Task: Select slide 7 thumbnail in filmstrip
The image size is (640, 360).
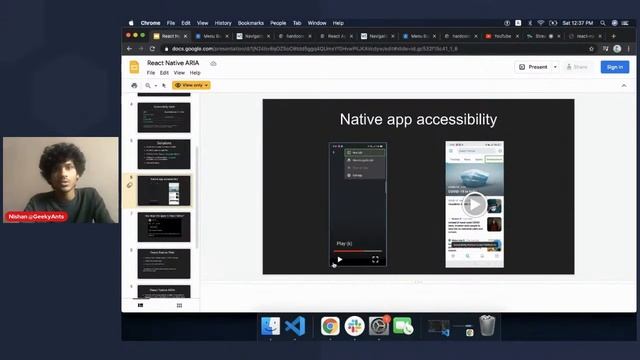Action: click(164, 227)
